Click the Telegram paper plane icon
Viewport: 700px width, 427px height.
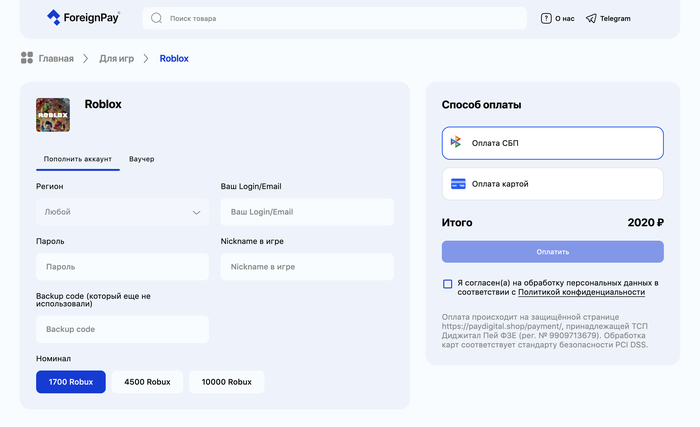(x=591, y=18)
